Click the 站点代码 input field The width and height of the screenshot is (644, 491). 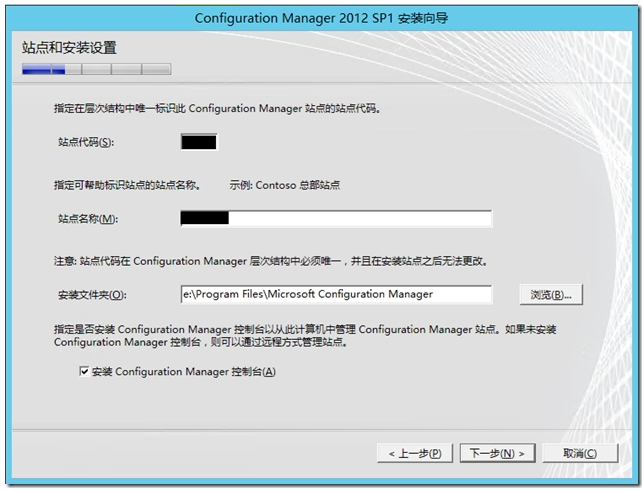click(198, 142)
